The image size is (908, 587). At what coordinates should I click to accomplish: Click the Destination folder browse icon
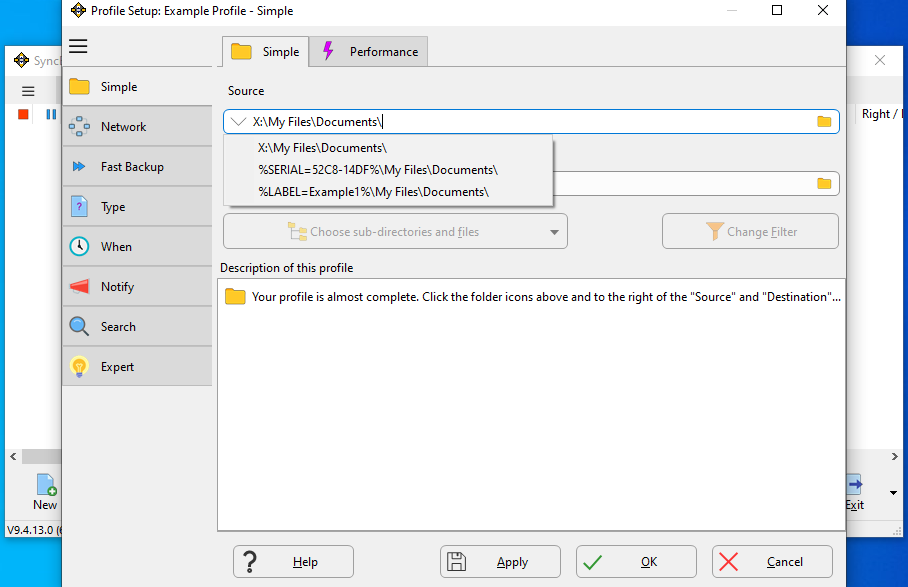(824, 184)
